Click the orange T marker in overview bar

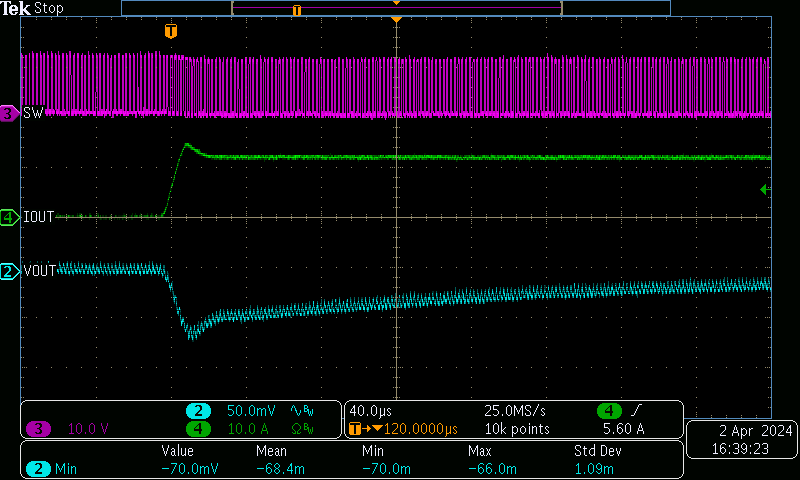296,10
